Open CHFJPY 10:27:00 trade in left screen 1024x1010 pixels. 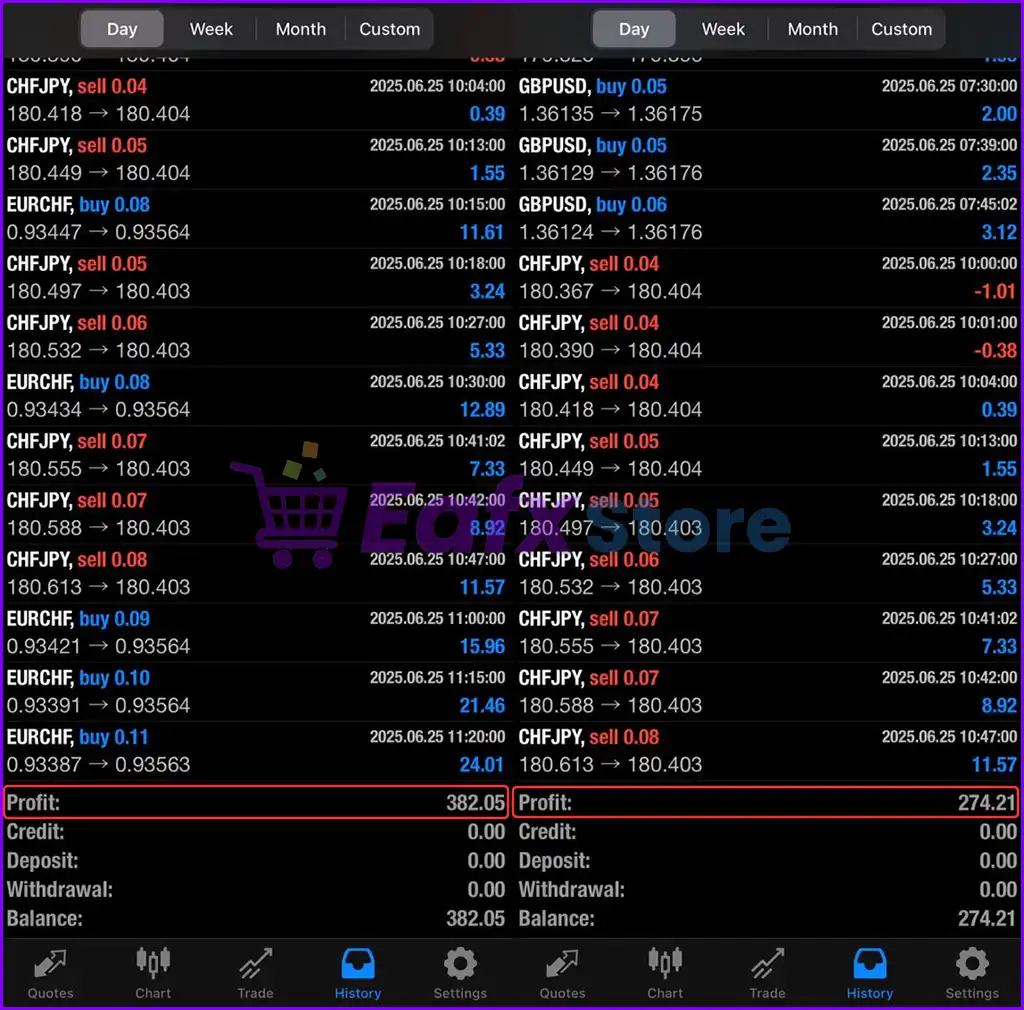coord(256,337)
